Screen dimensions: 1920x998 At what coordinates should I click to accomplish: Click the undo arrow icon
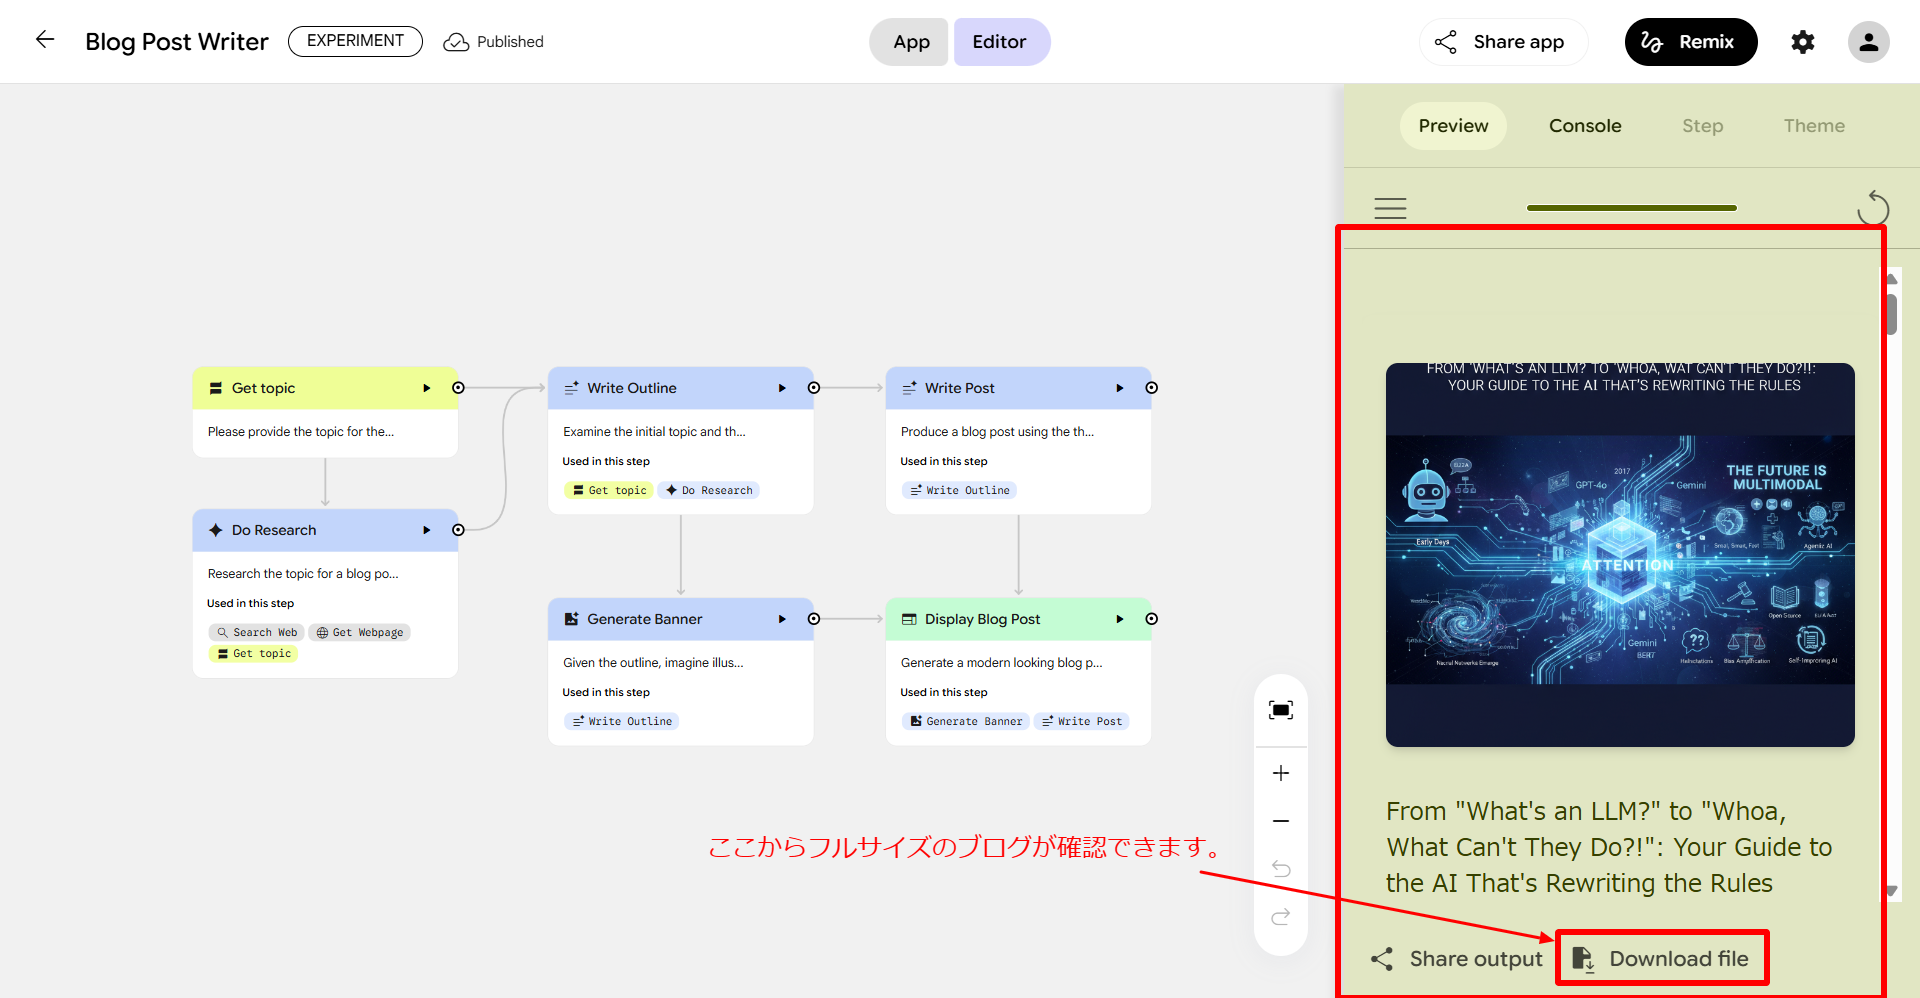(1280, 868)
